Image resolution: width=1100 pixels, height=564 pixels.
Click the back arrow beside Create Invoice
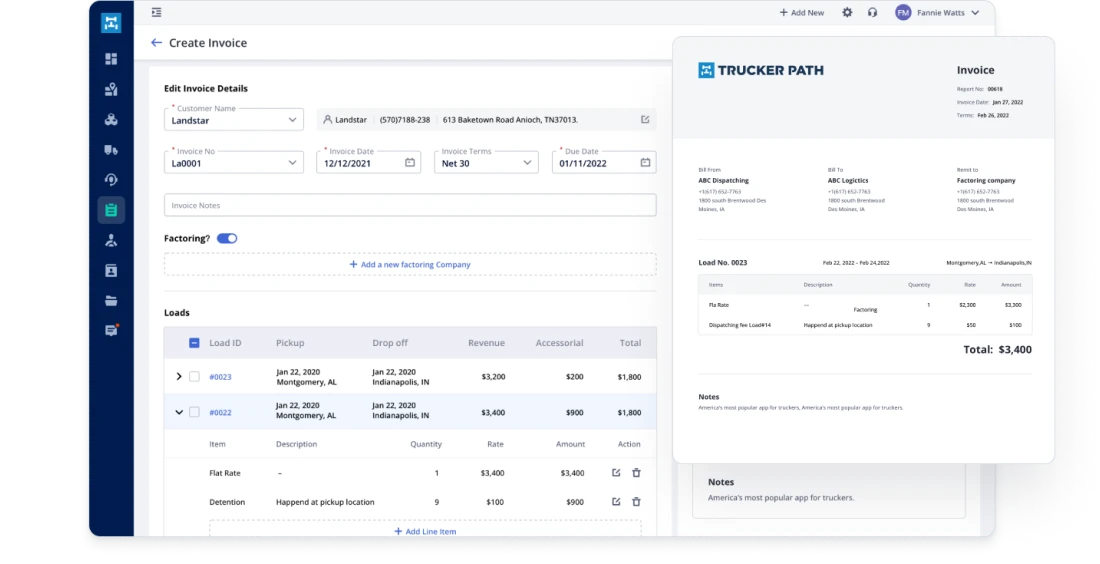pyautogui.click(x=156, y=43)
